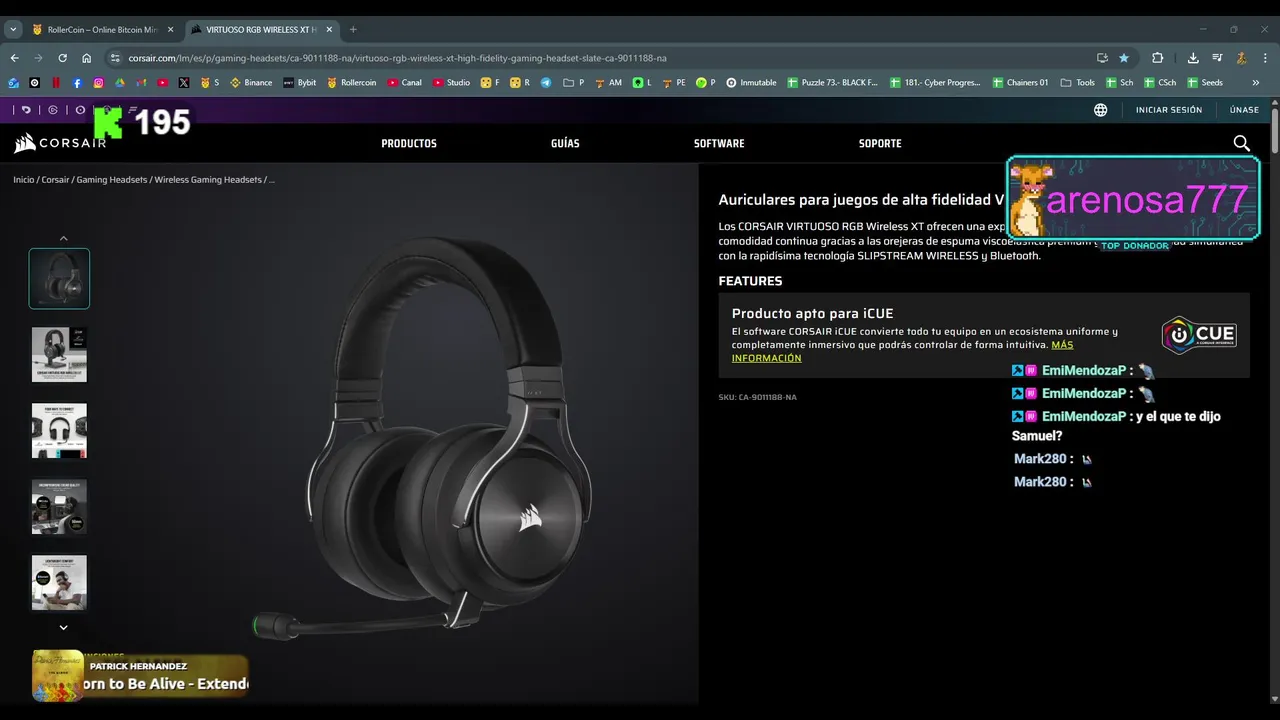
Task: Open the Chainers 01 bookmark
Action: tap(1020, 83)
